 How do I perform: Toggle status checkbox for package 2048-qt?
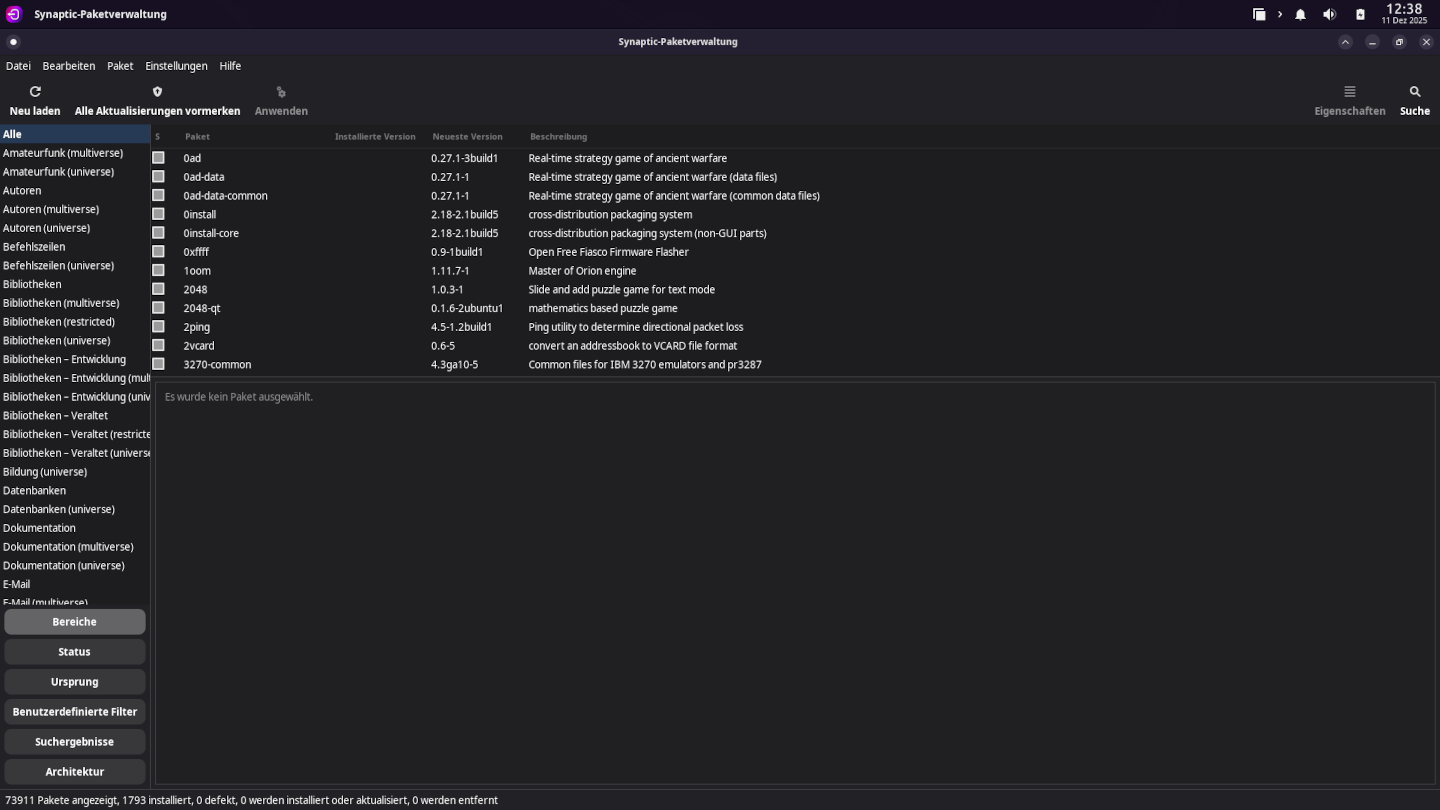point(158,308)
